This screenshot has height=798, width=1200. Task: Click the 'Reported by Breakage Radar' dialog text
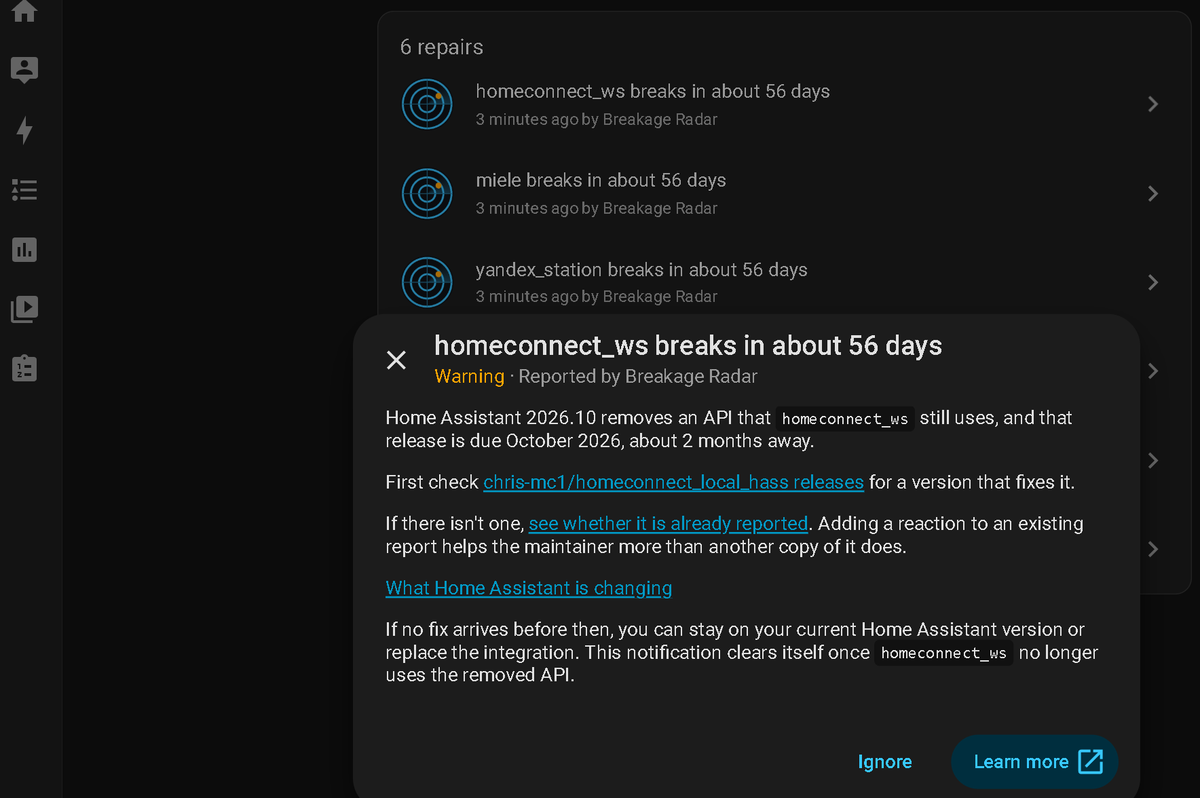point(638,377)
